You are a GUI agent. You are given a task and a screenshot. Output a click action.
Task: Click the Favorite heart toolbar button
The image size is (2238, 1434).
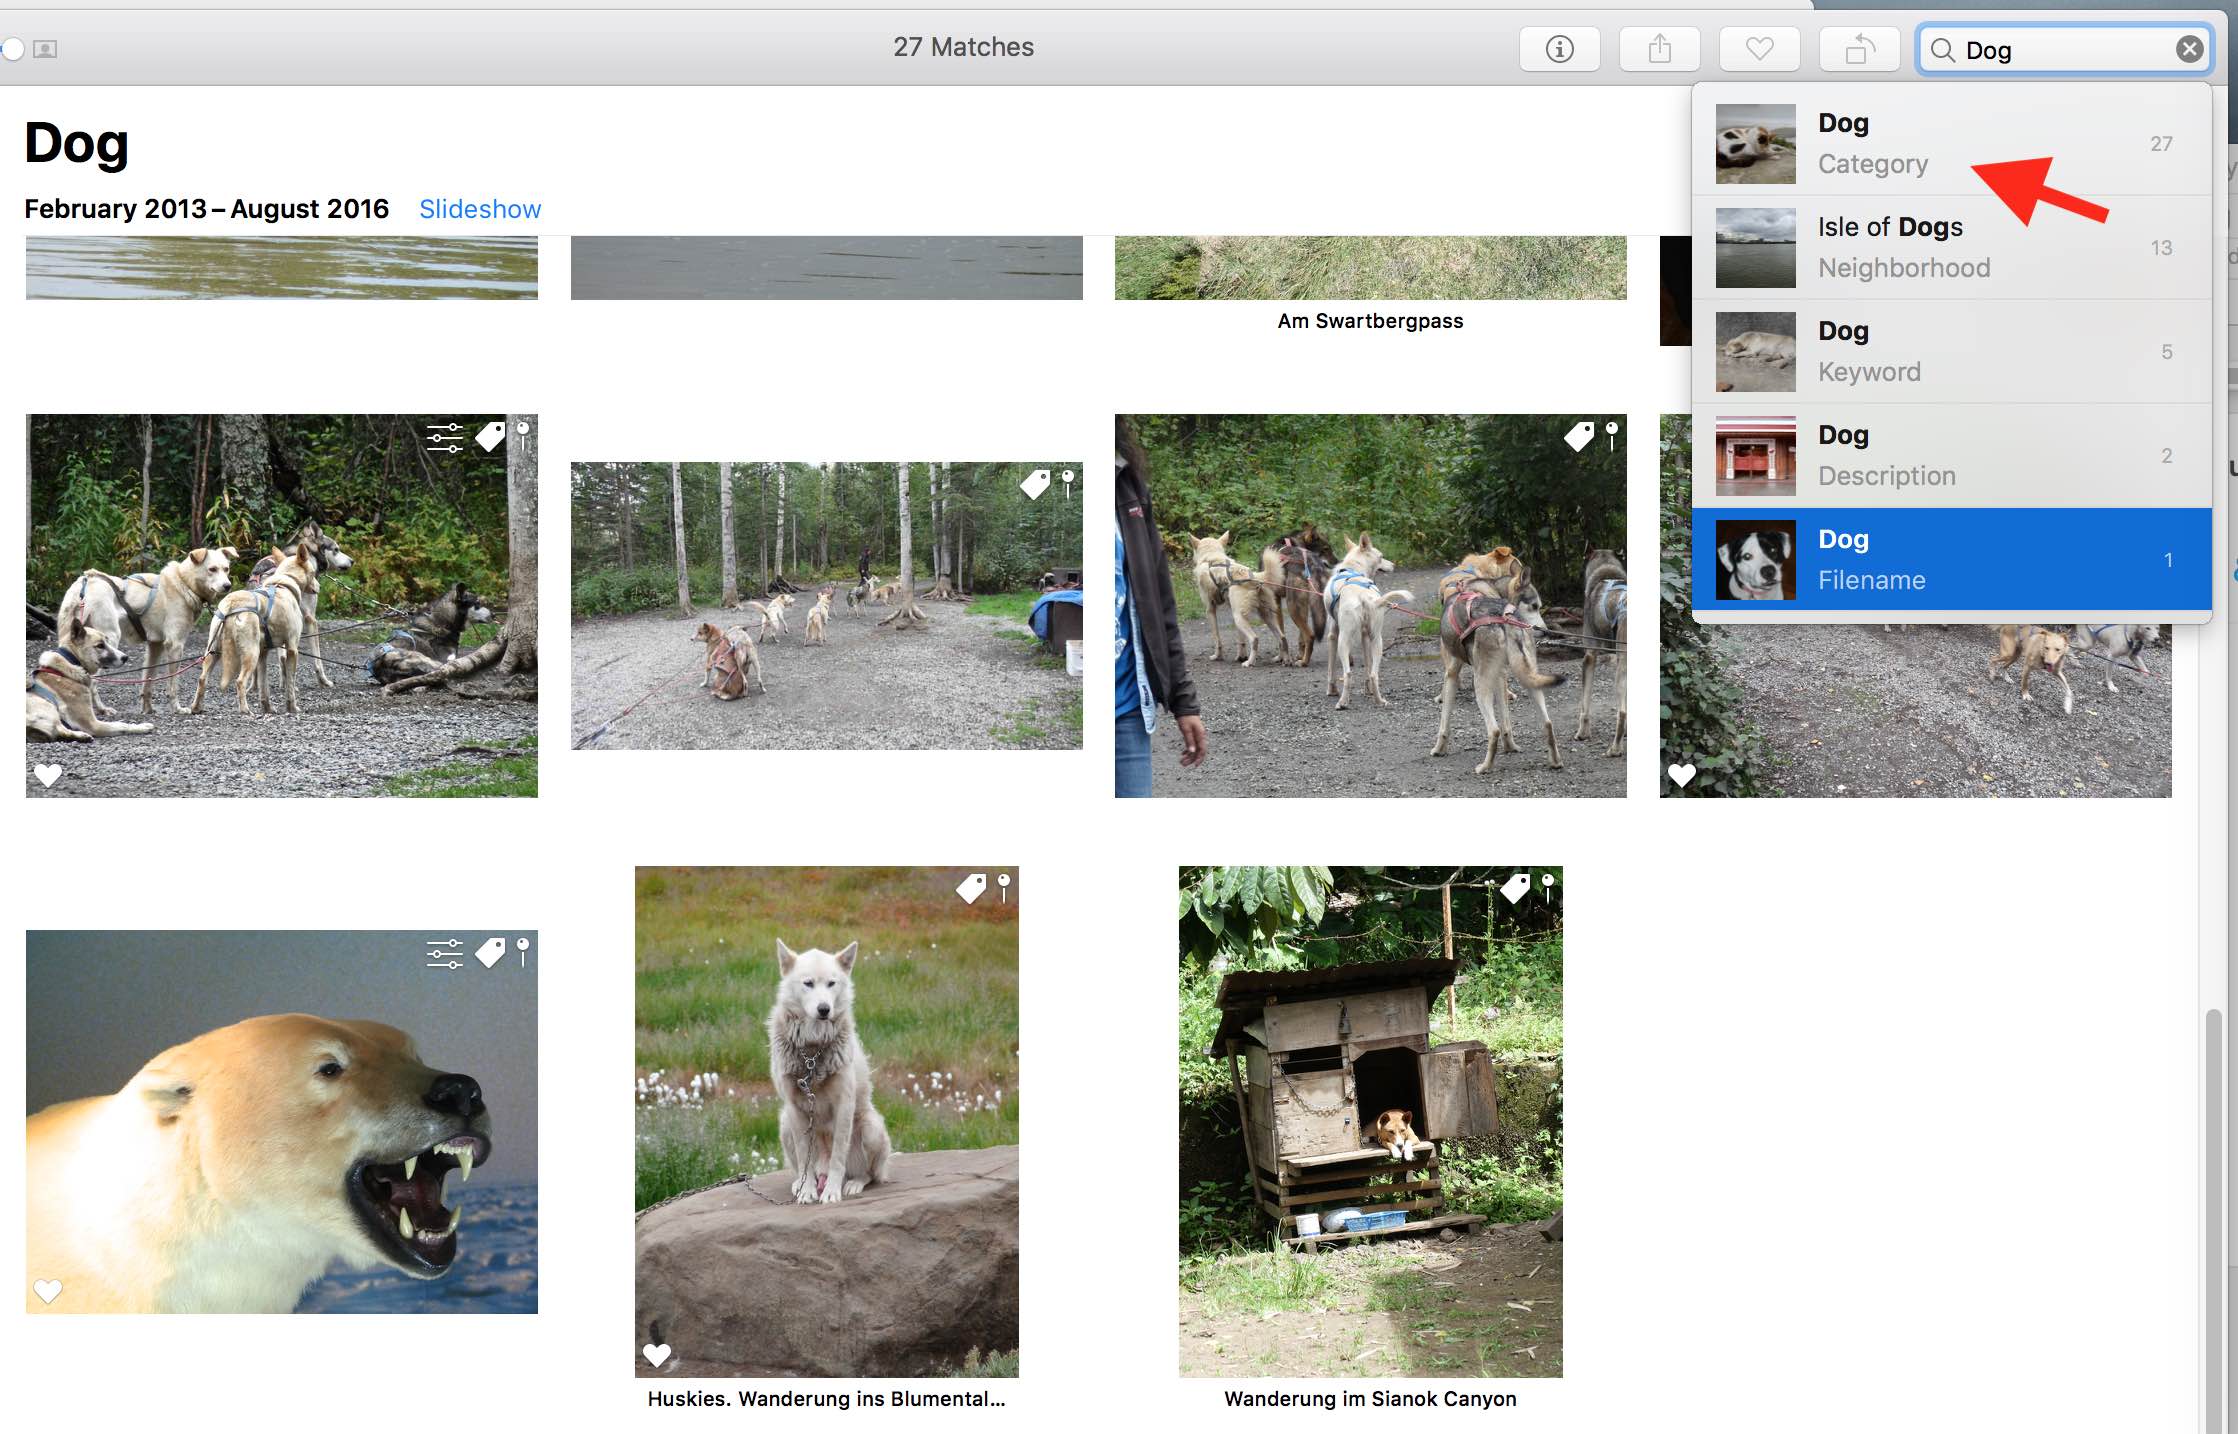1759,49
